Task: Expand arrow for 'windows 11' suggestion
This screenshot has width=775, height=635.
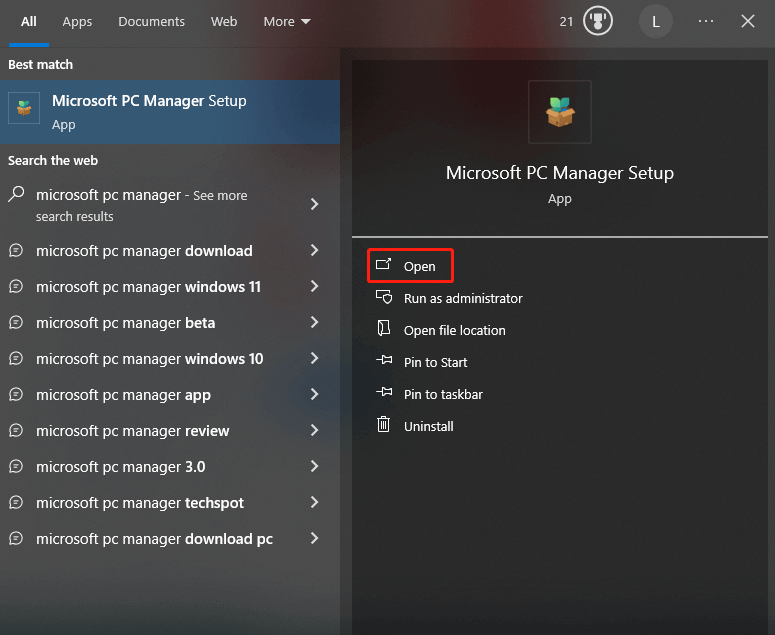Action: click(x=314, y=286)
